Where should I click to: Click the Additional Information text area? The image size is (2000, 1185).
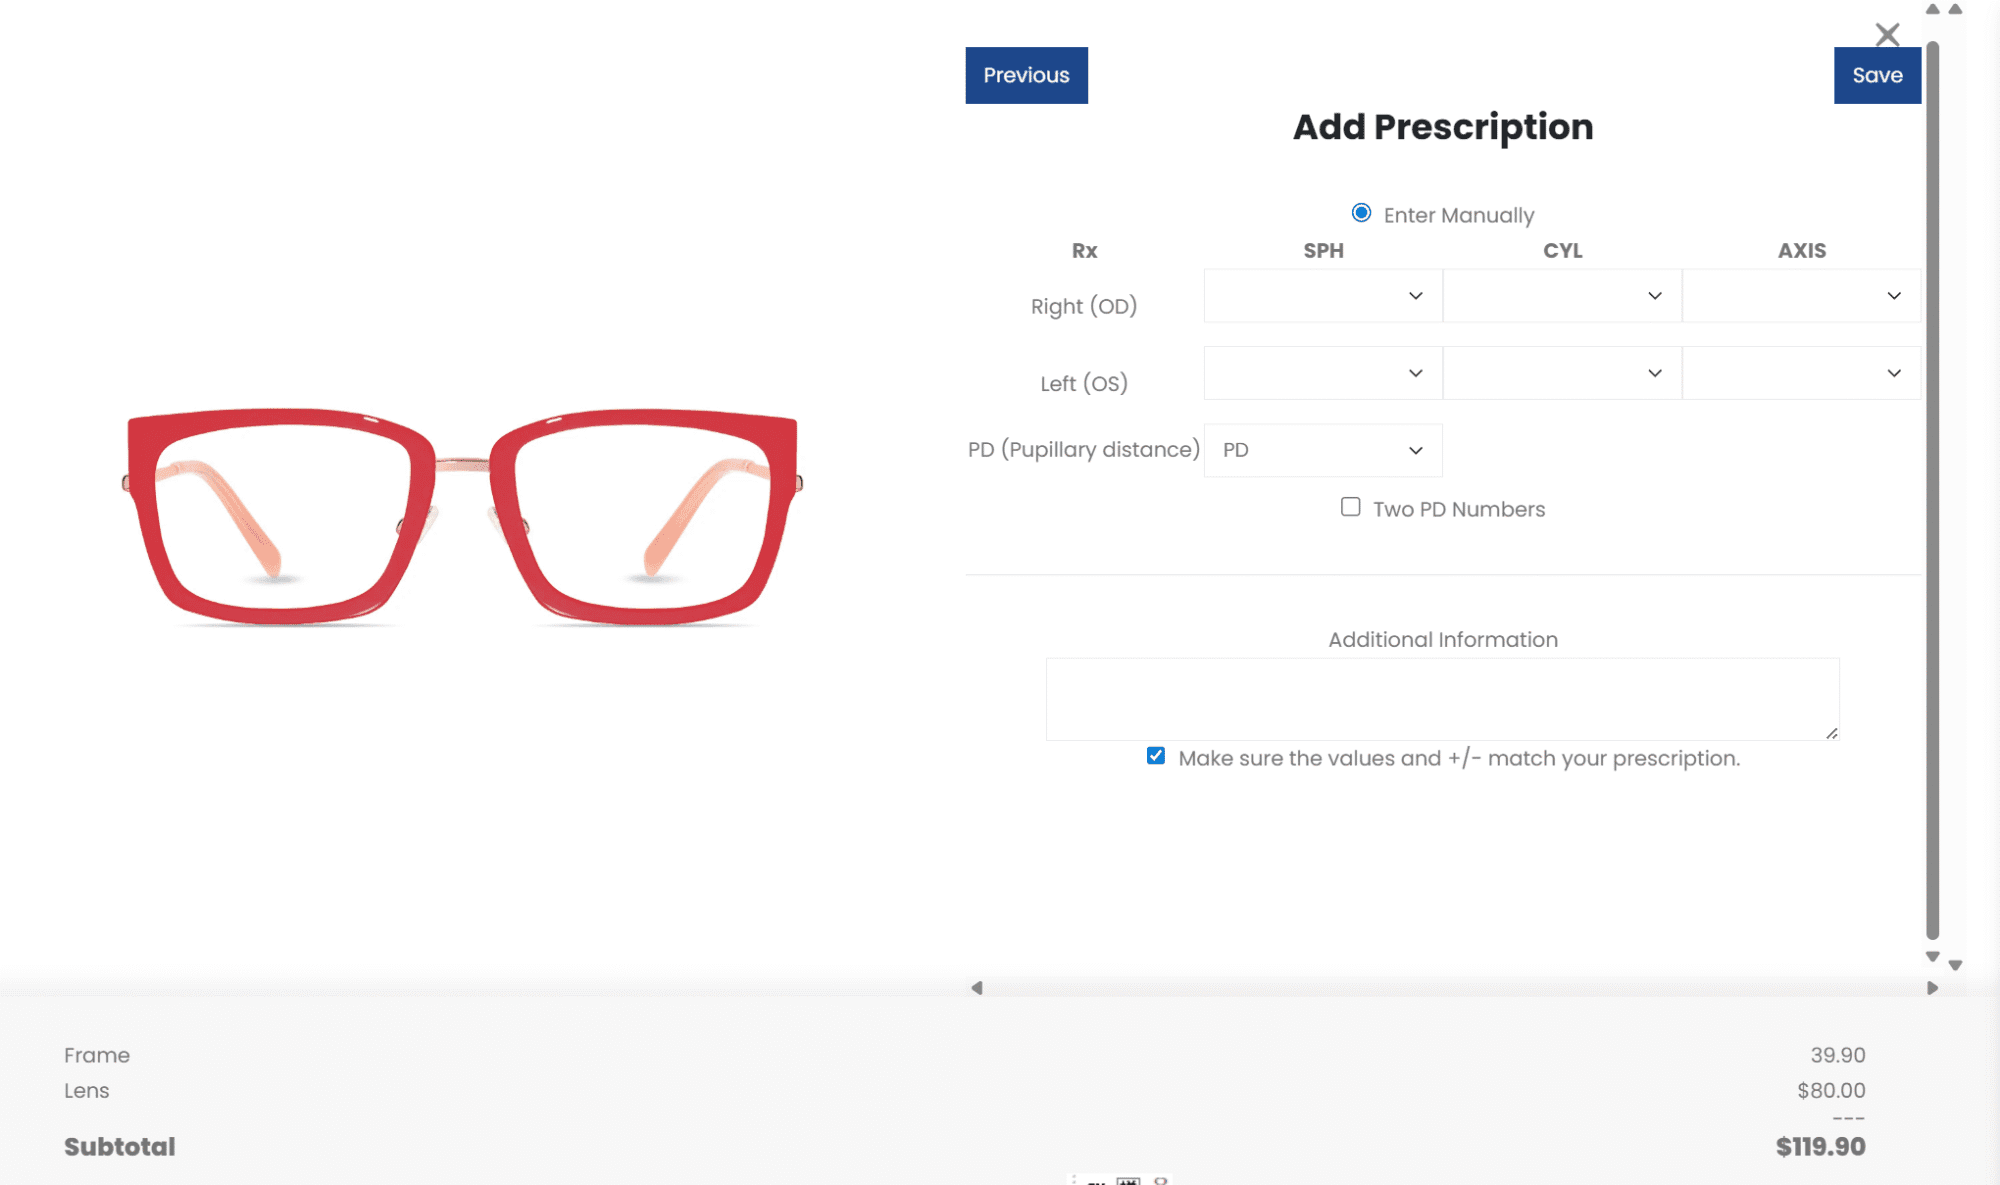(x=1442, y=699)
